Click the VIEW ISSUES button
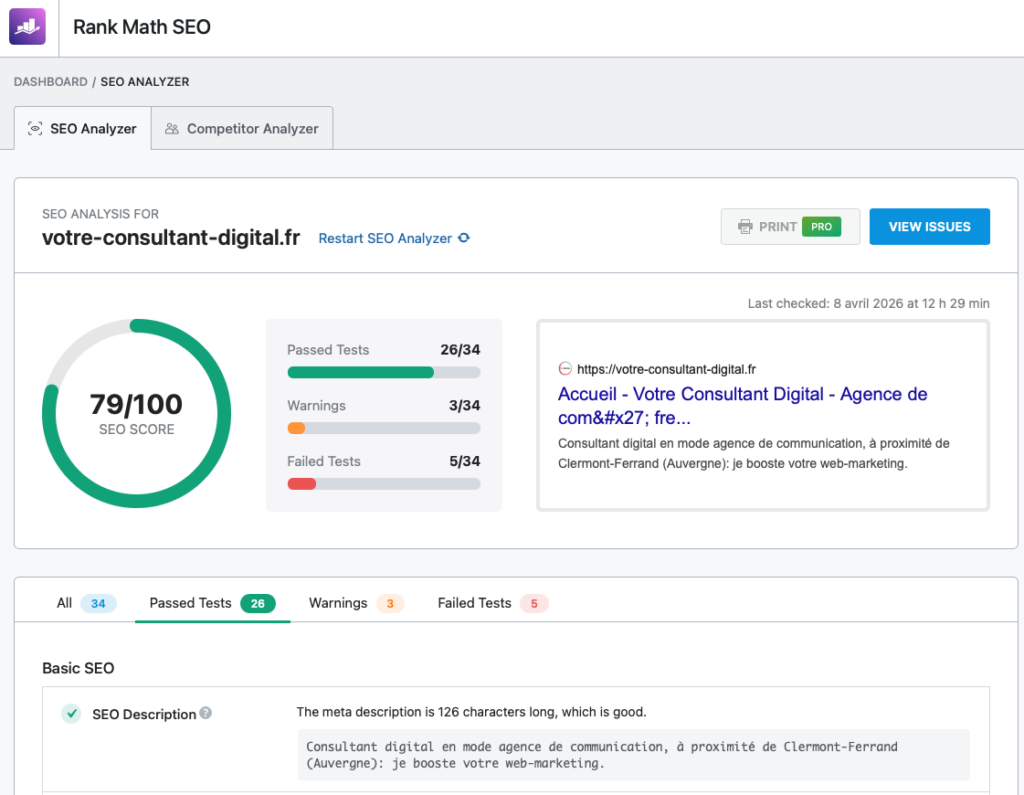 click(929, 227)
